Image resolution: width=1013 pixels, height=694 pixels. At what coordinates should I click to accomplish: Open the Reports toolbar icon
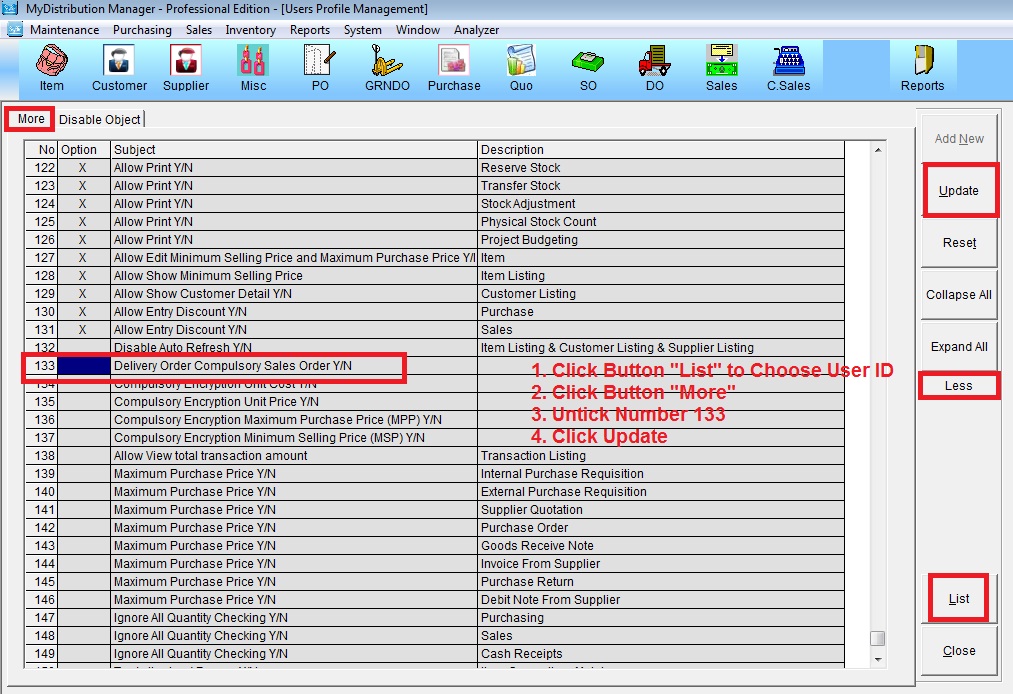click(x=922, y=68)
